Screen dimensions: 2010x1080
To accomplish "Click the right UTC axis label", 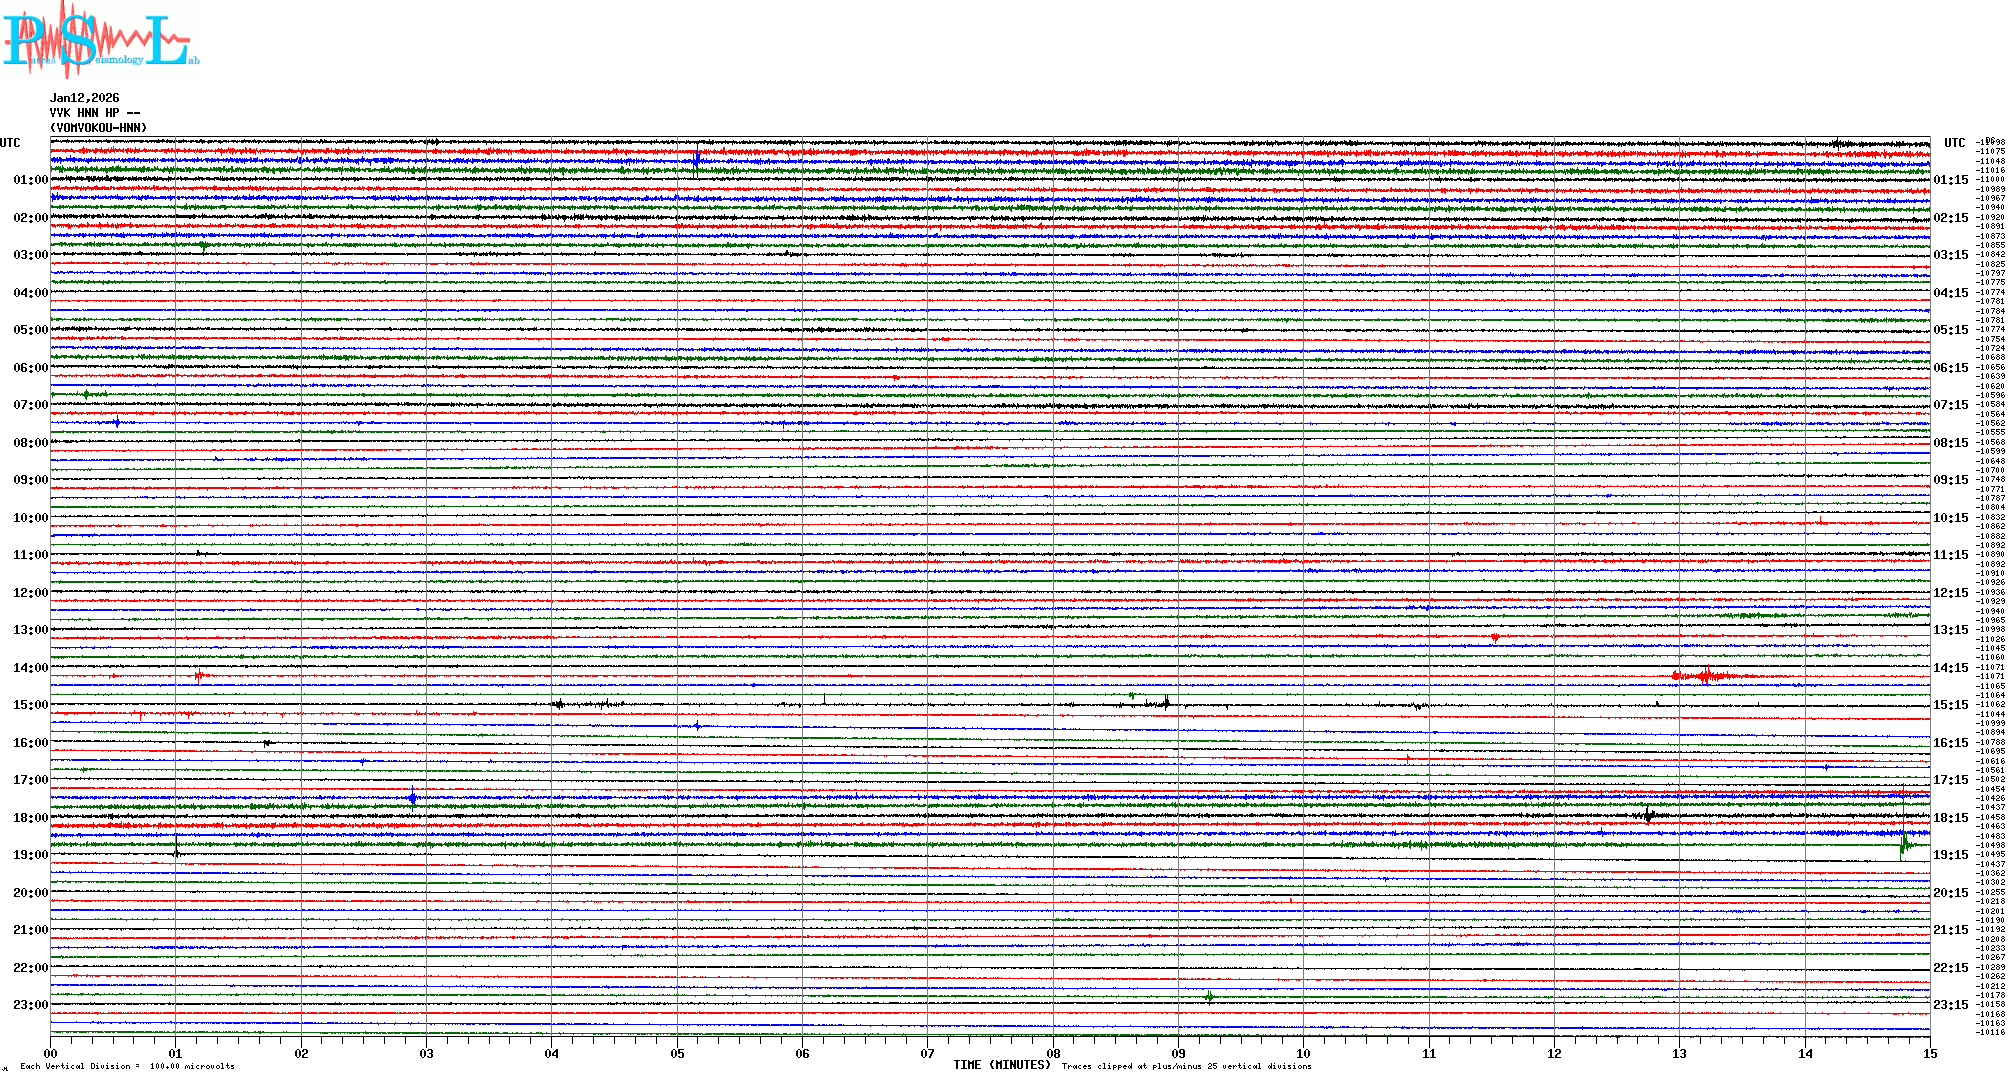I will 1954,143.
